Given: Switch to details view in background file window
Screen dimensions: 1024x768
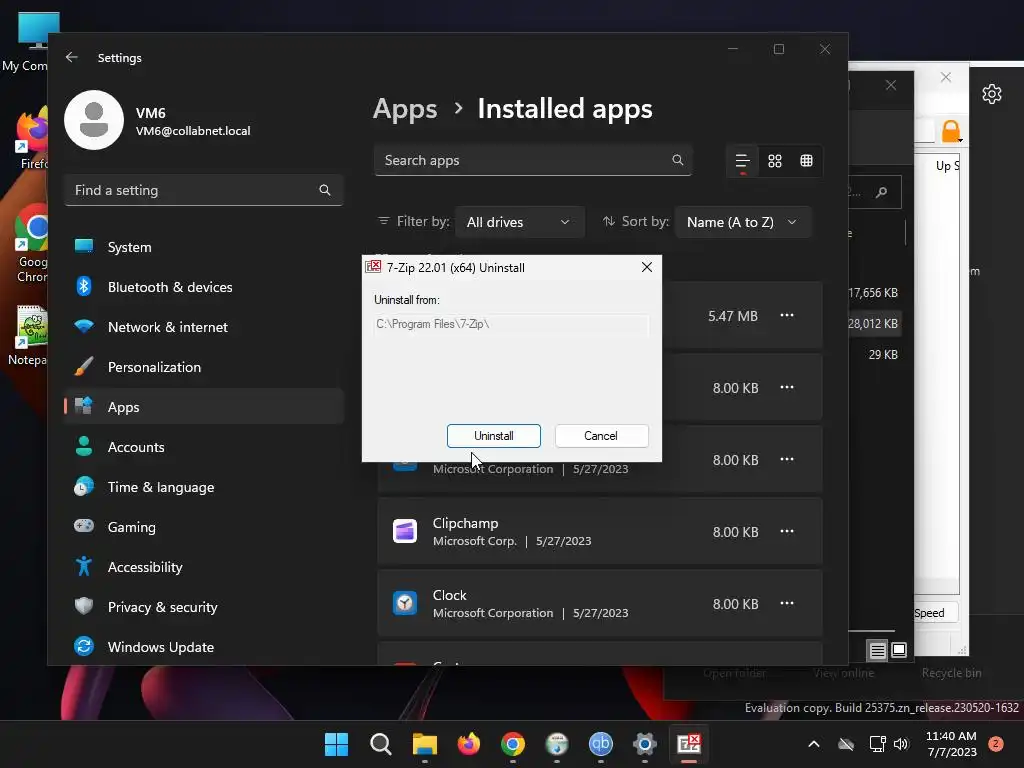Looking at the screenshot, I should [x=878, y=650].
